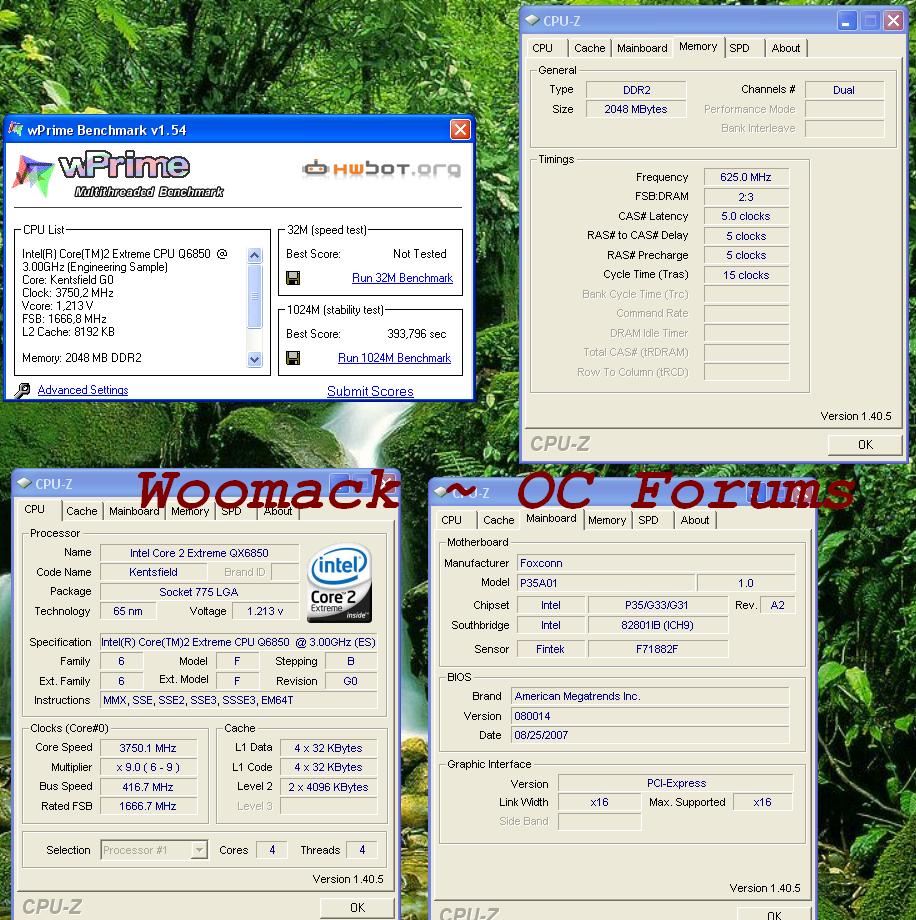Click the Rated FSB value 1666.7 MHz
The width and height of the screenshot is (916, 920).
pyautogui.click(x=148, y=806)
